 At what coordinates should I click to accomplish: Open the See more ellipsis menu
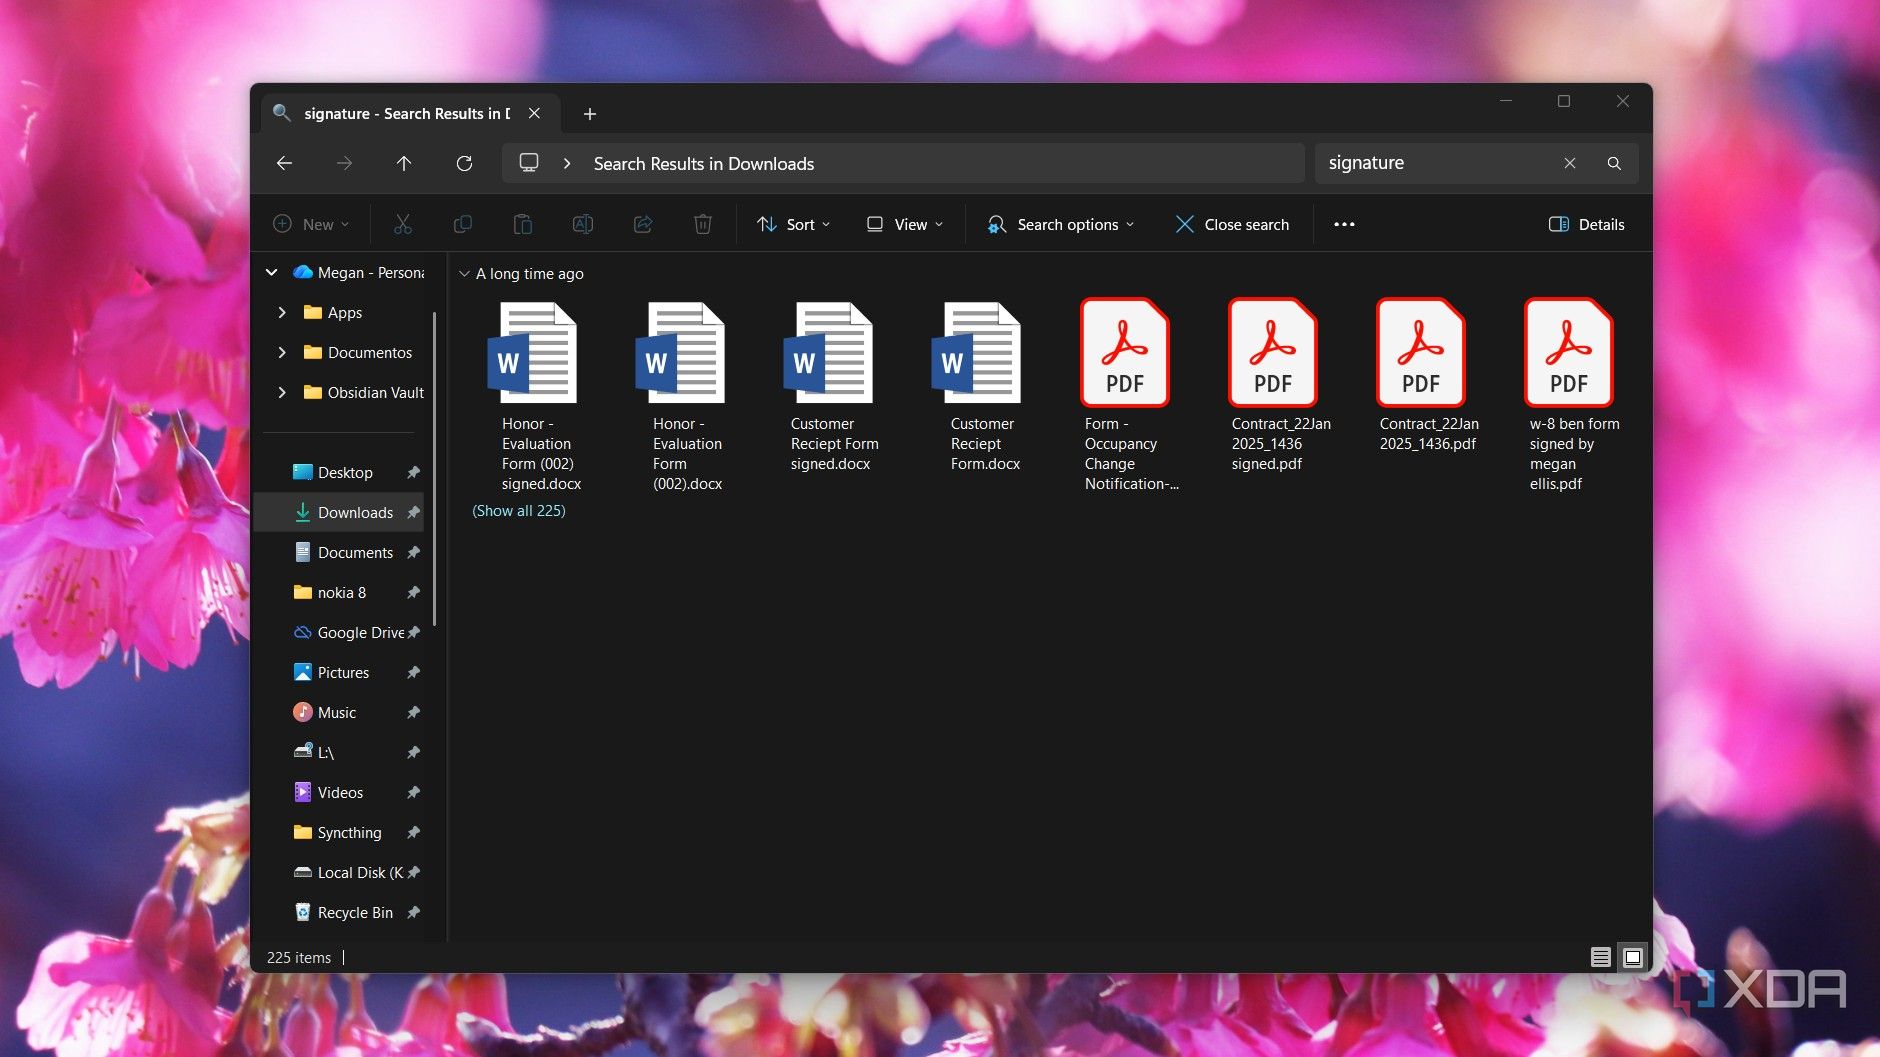point(1344,224)
